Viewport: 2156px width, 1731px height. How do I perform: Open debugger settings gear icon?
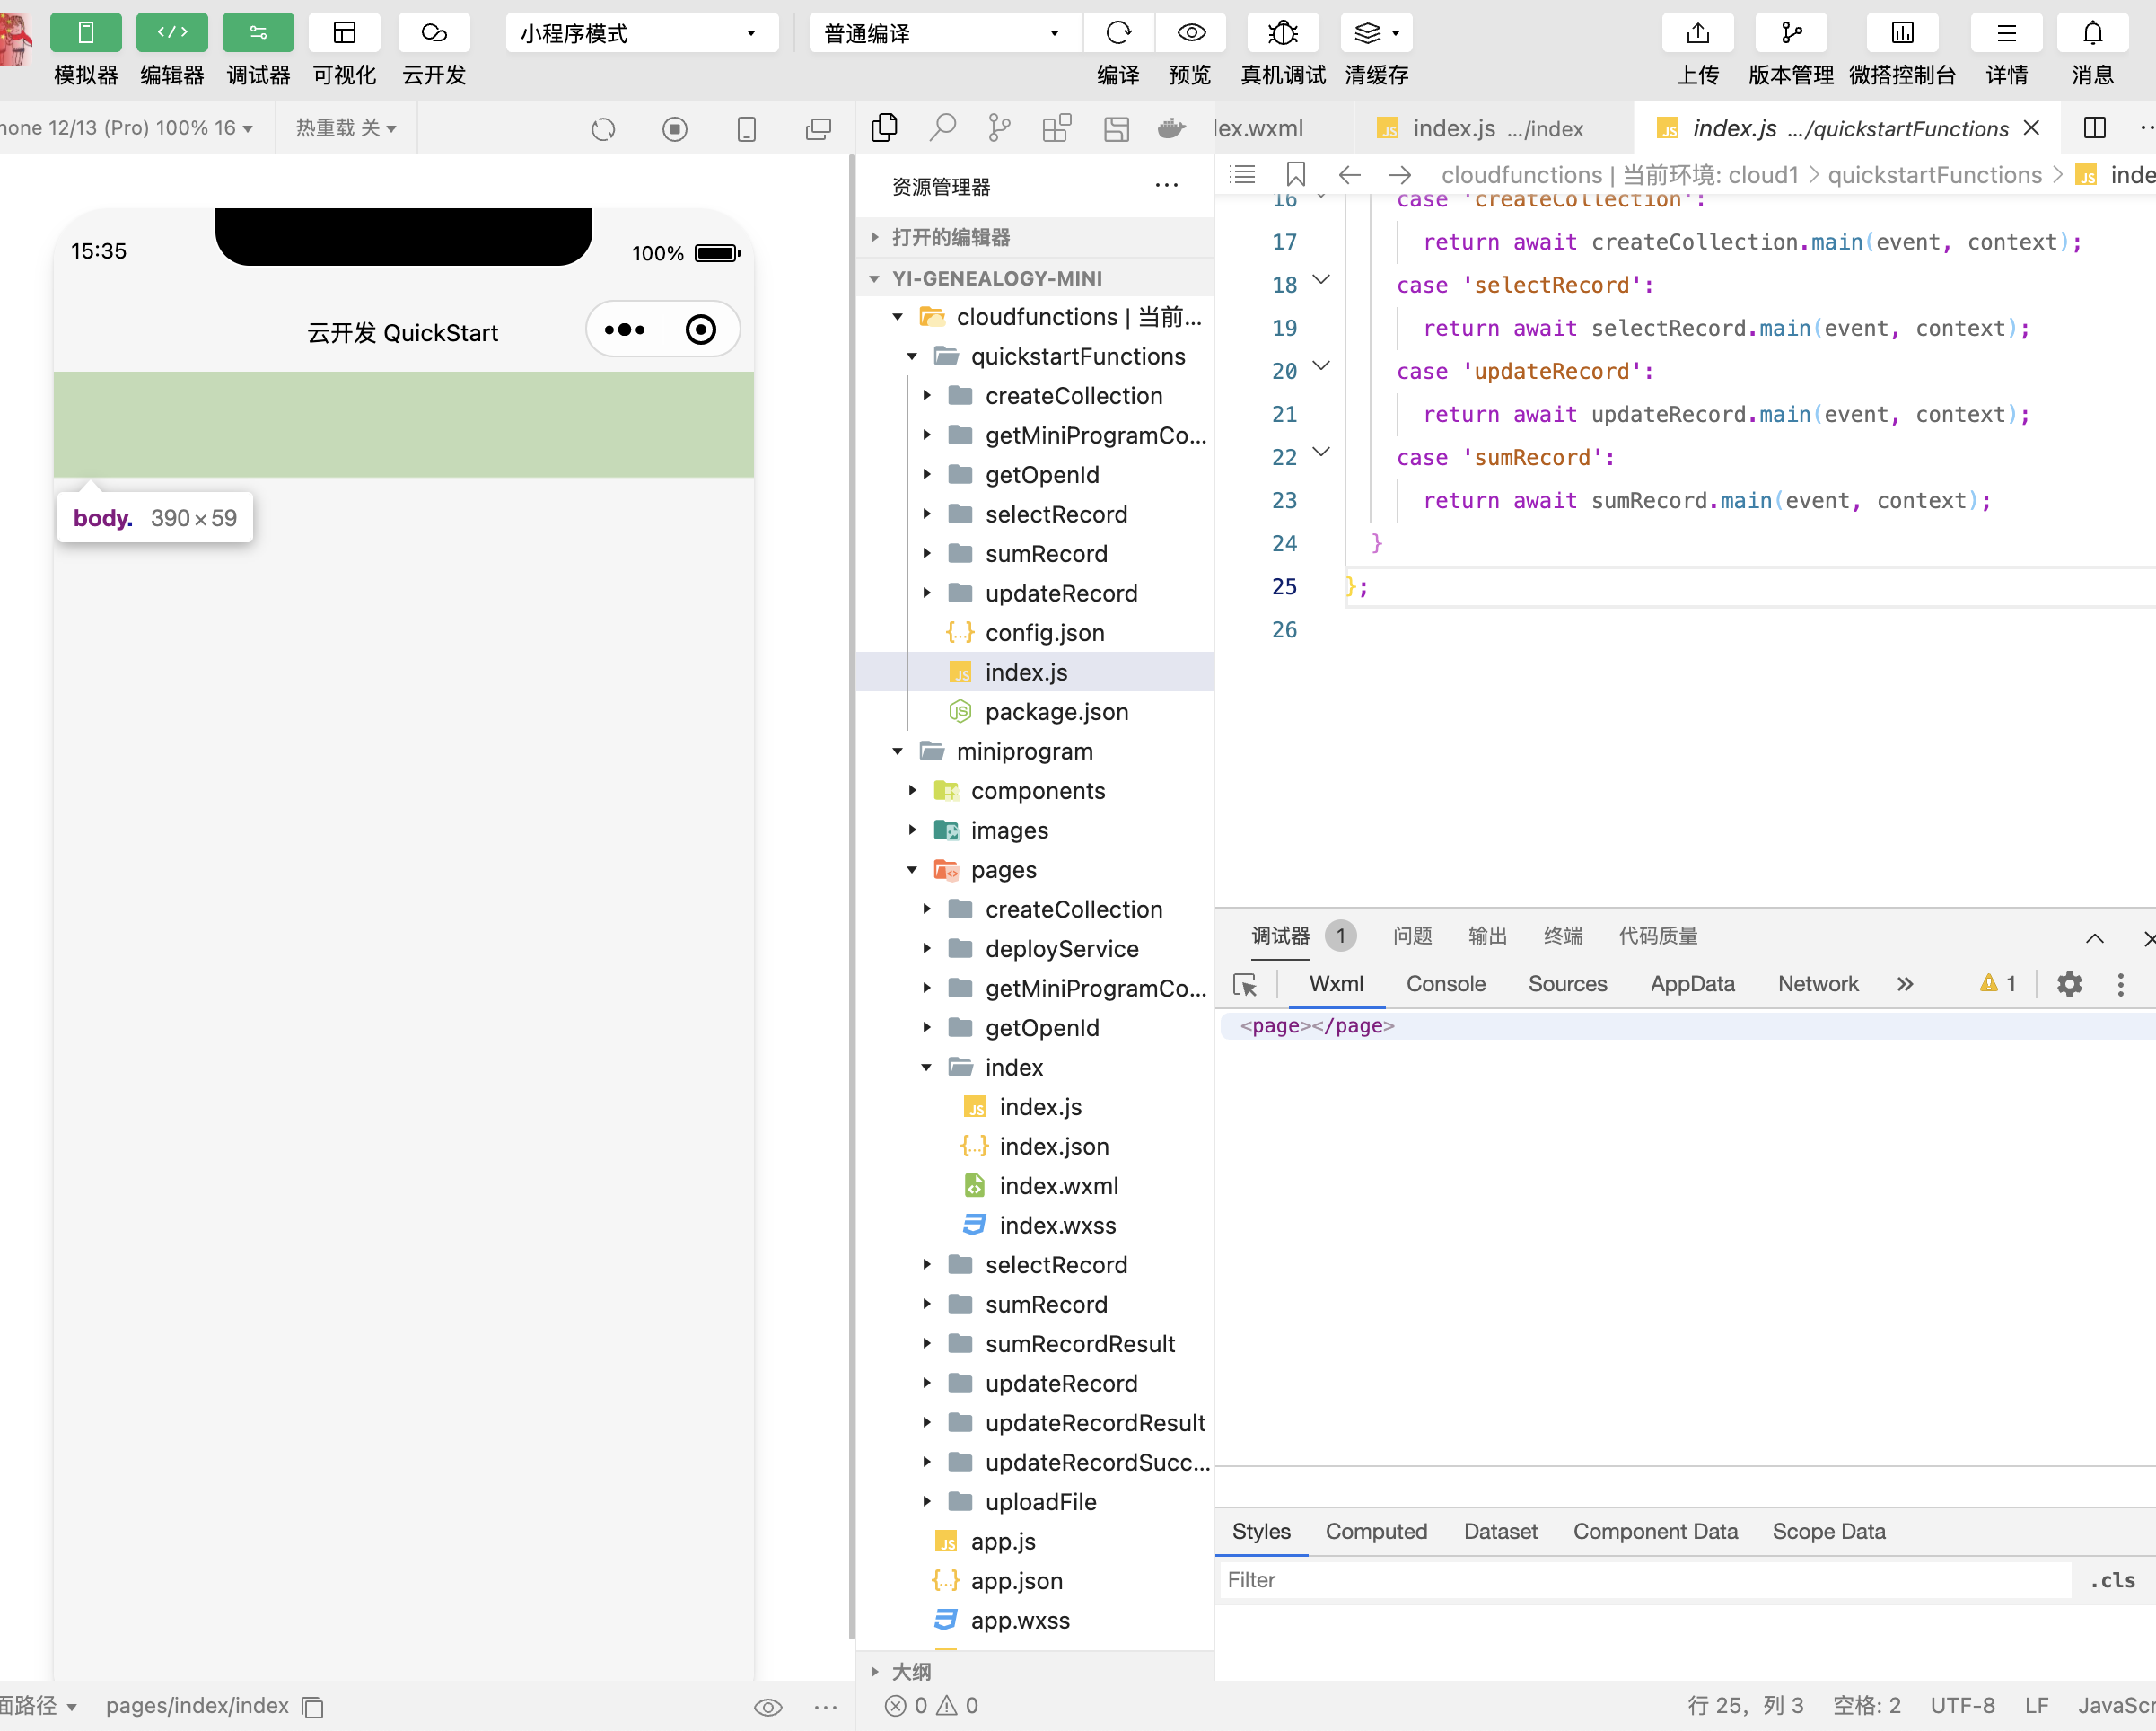coord(2069,984)
